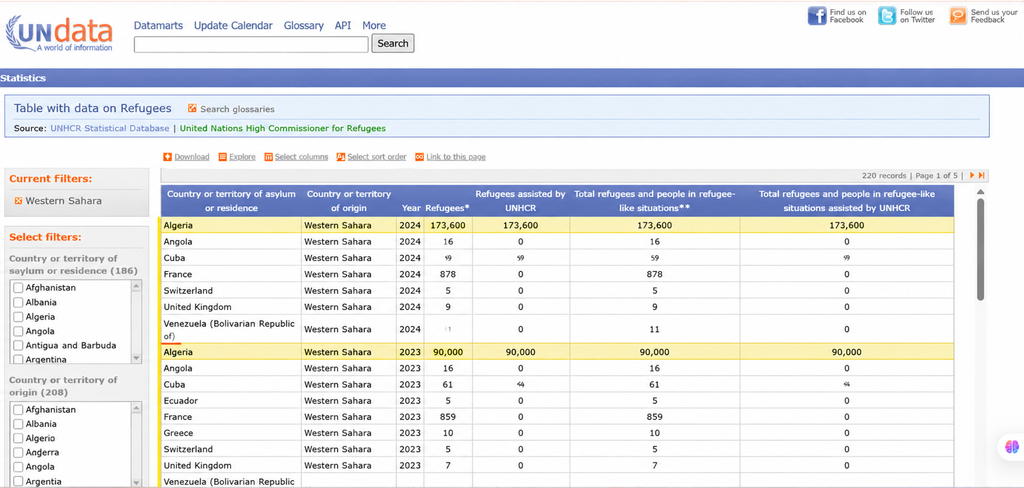The width and height of the screenshot is (1024, 488).
Task: Check Afghanistan in asylum country list
Action: pos(18,288)
